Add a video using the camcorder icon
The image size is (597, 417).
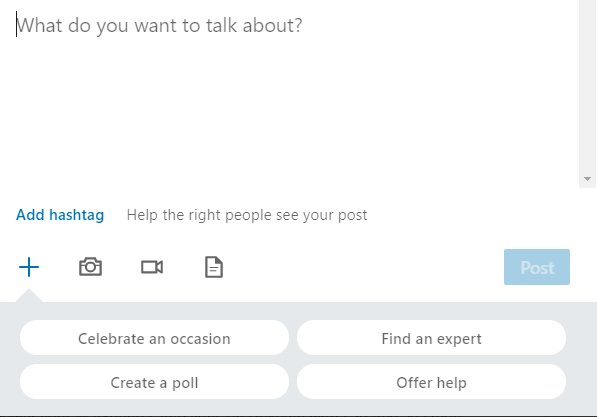152,267
